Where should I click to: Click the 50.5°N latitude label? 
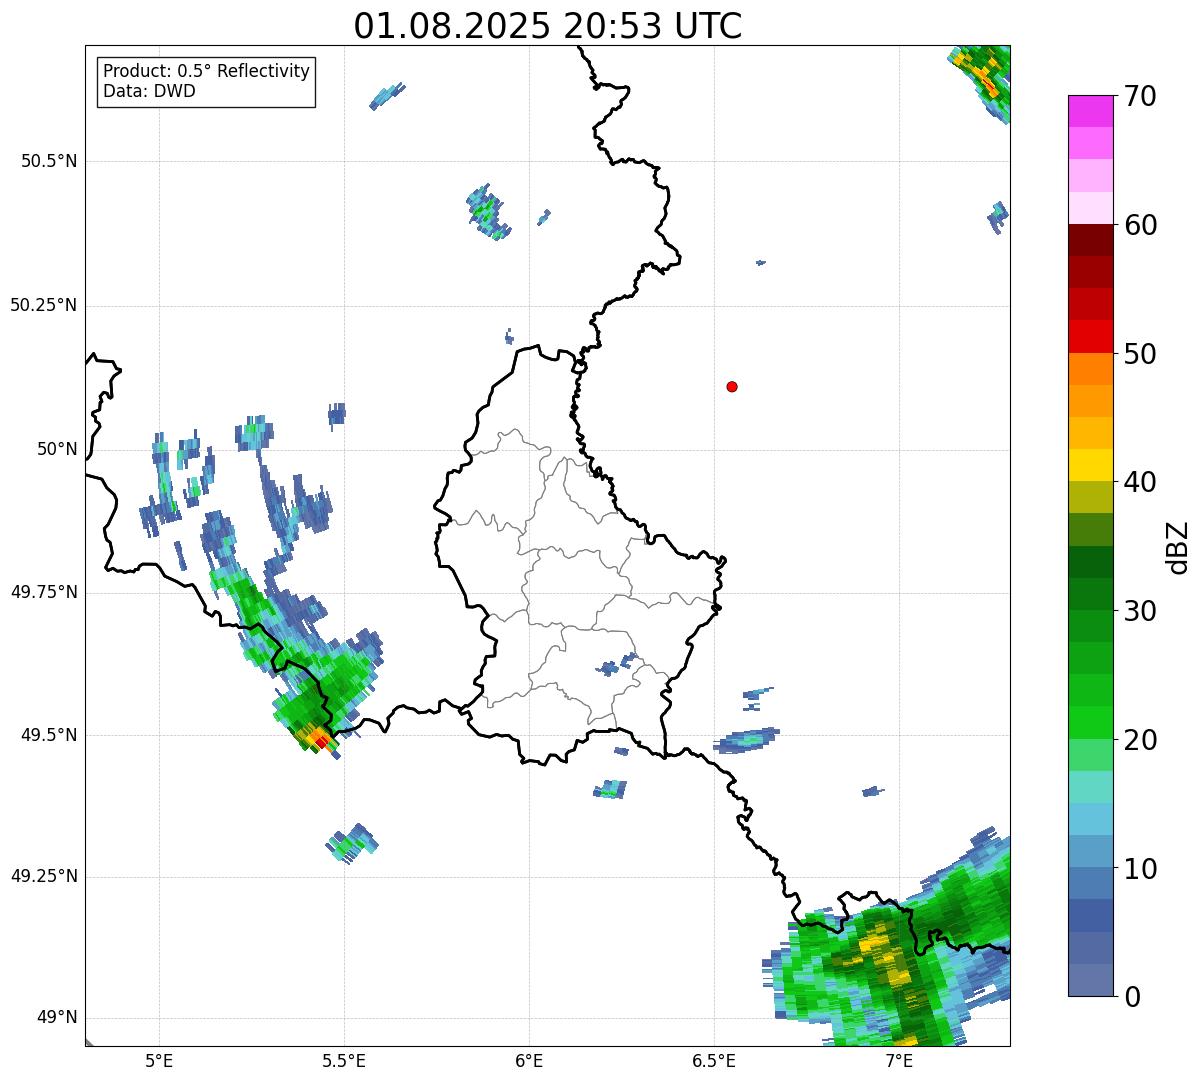(x=49, y=161)
